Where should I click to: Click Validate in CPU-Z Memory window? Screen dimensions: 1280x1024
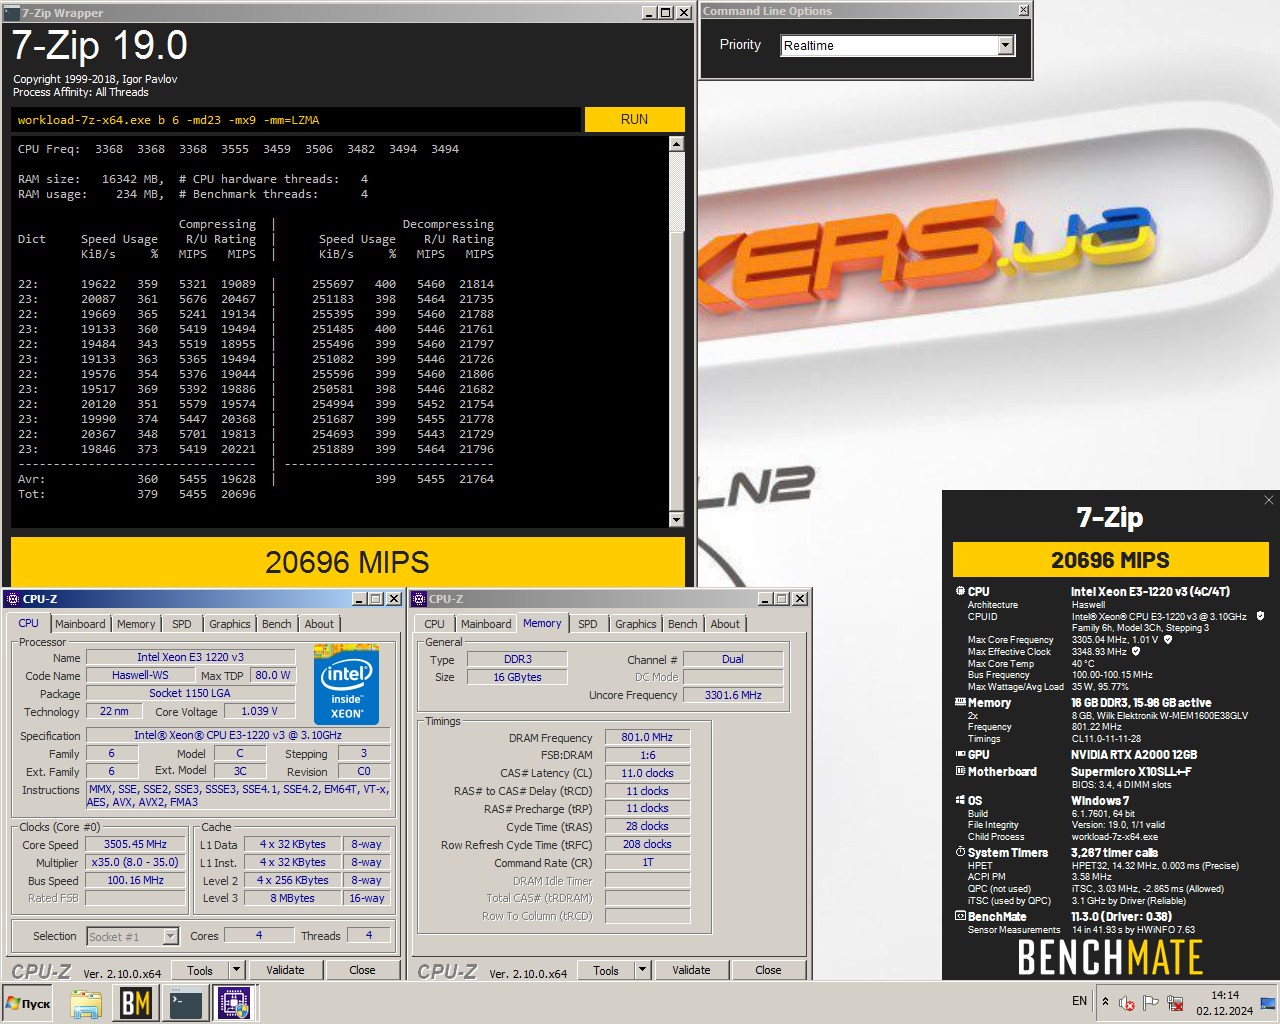click(x=691, y=970)
